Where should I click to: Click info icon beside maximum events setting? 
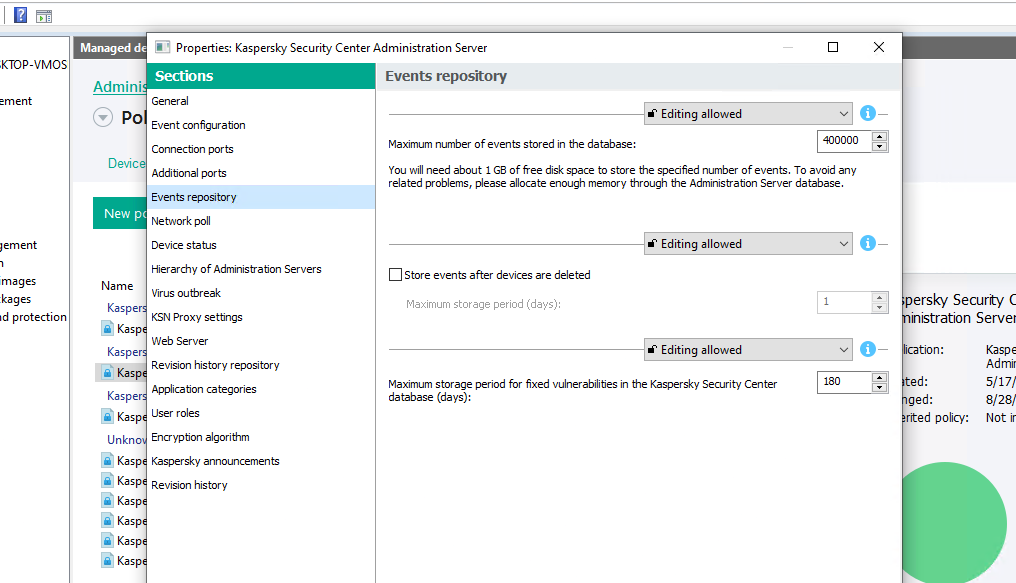tap(868, 114)
